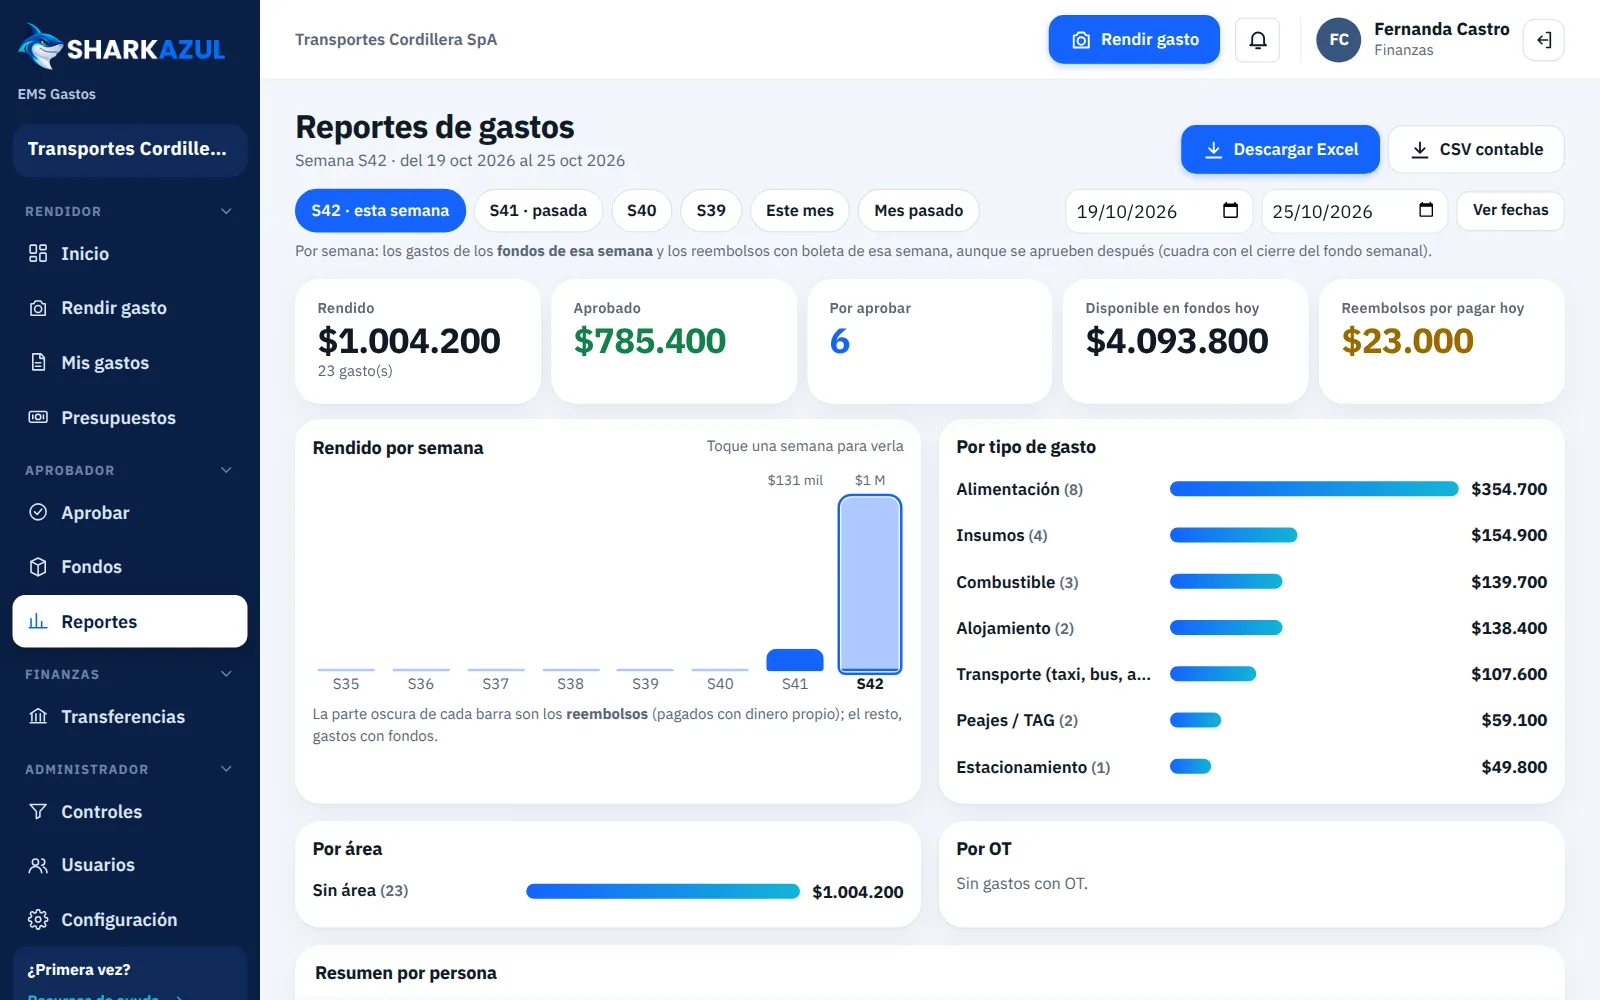Open Usuarios management
Screen dimensions: 1600x1000
pos(130,865)
